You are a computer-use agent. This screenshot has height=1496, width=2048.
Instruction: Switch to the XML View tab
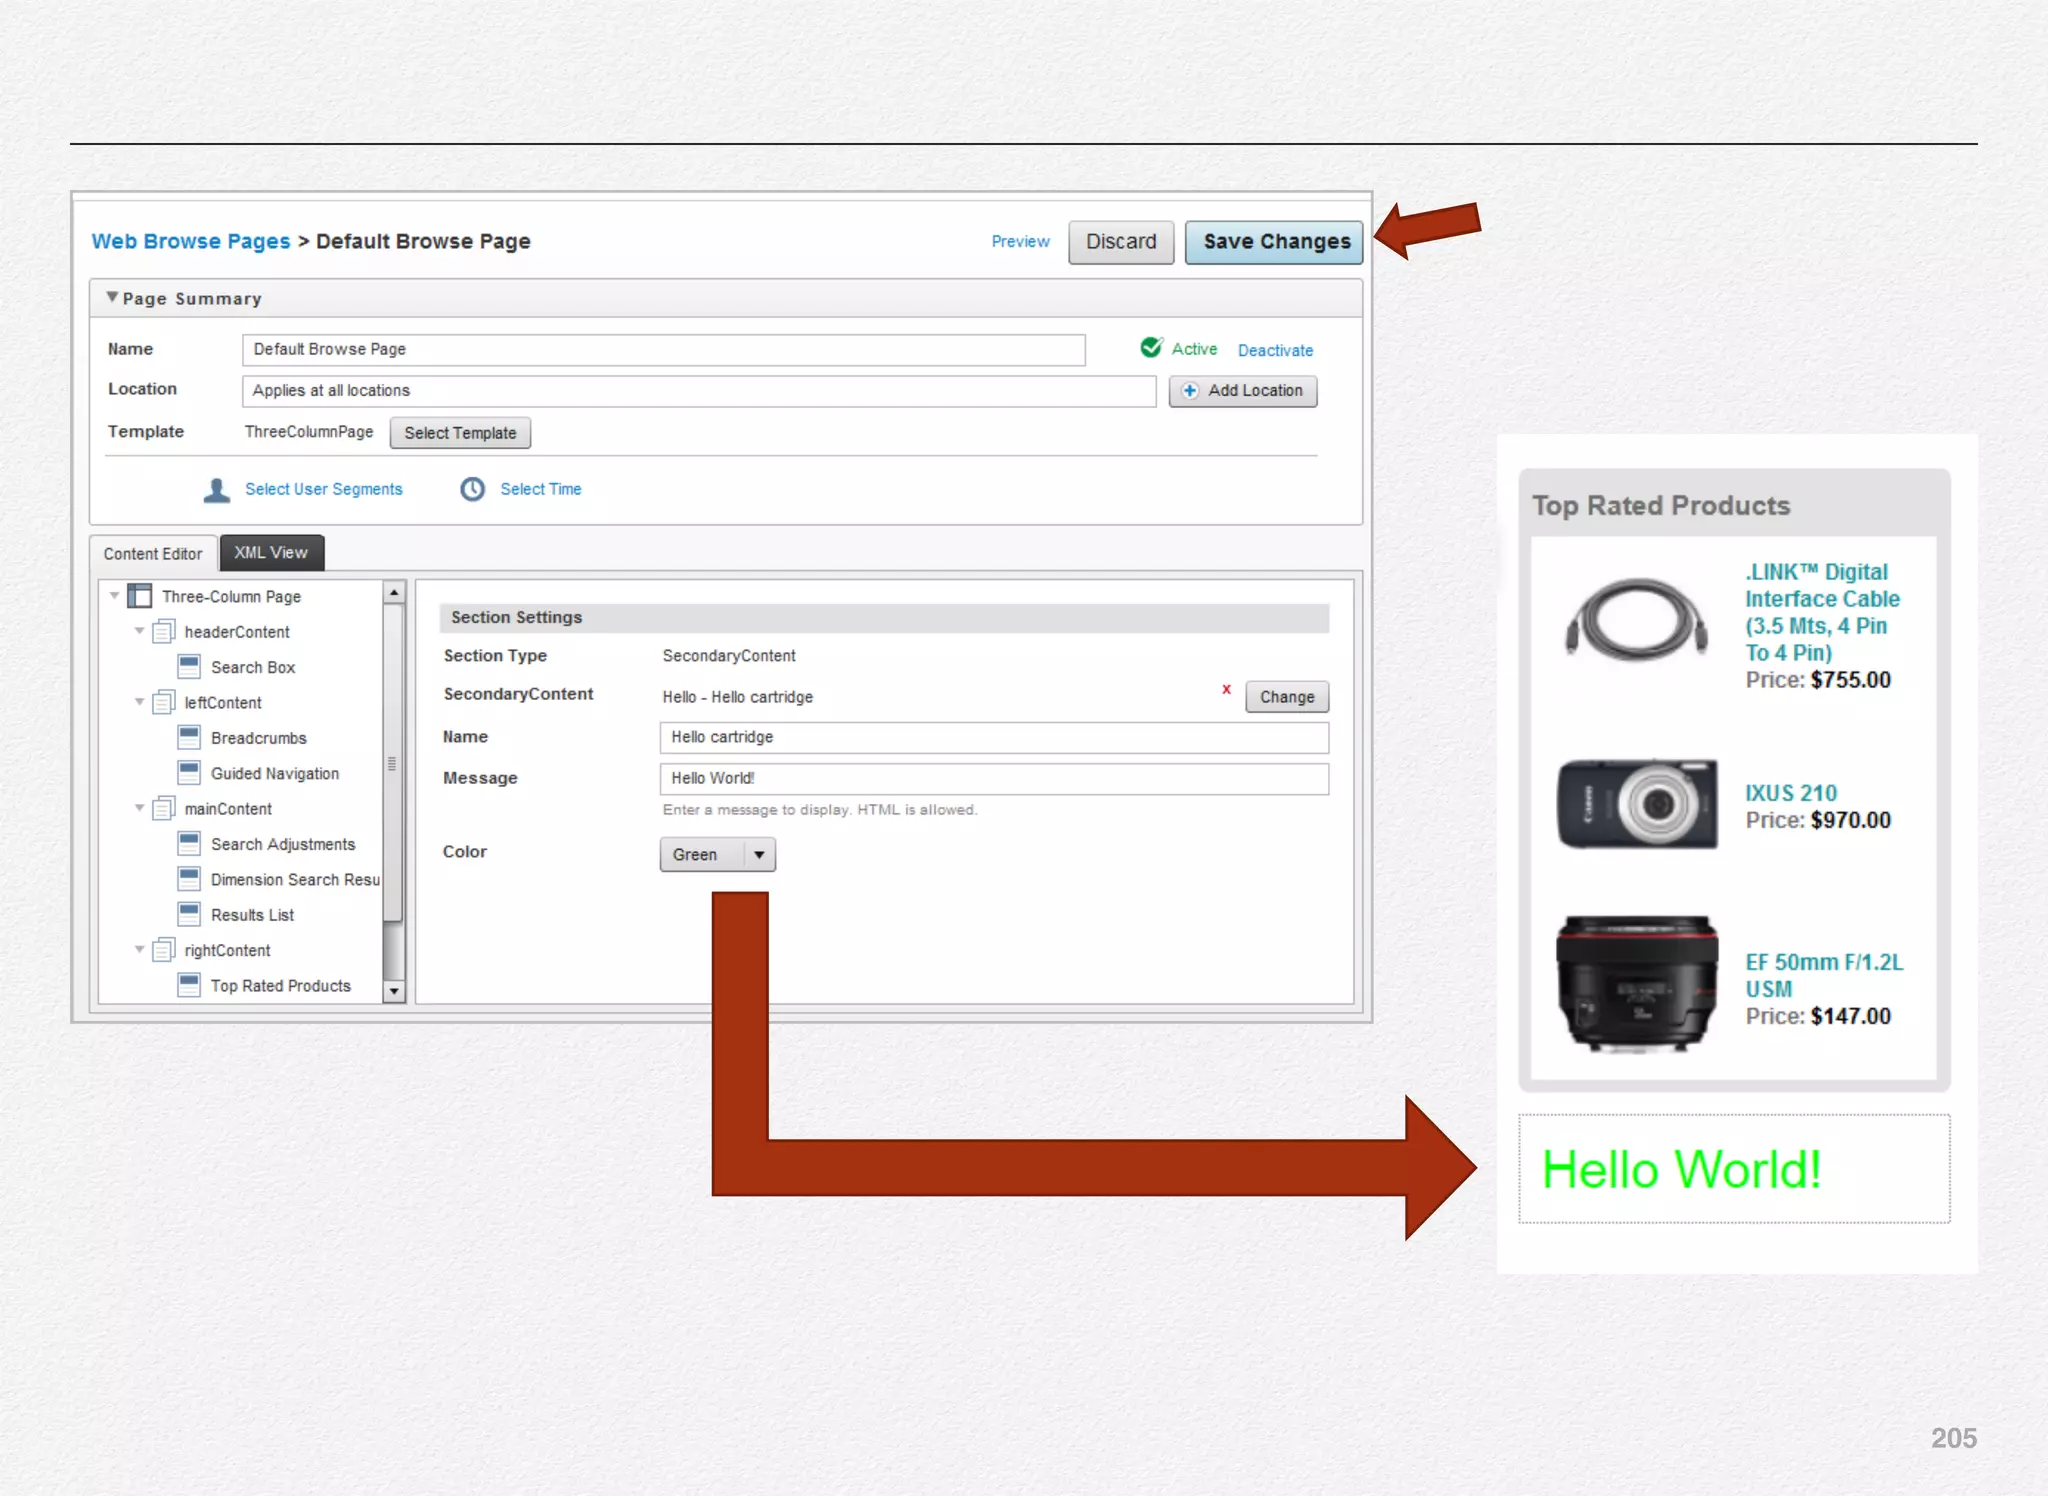pyautogui.click(x=271, y=553)
